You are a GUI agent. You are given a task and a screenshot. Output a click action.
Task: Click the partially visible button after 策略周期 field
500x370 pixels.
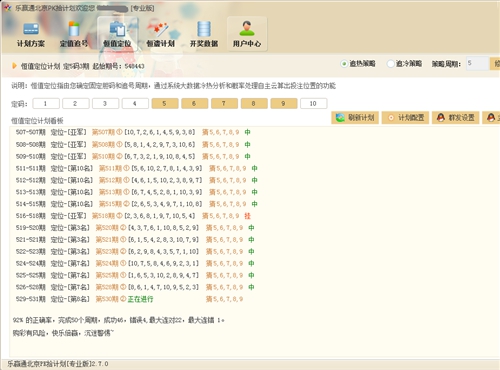(495, 63)
